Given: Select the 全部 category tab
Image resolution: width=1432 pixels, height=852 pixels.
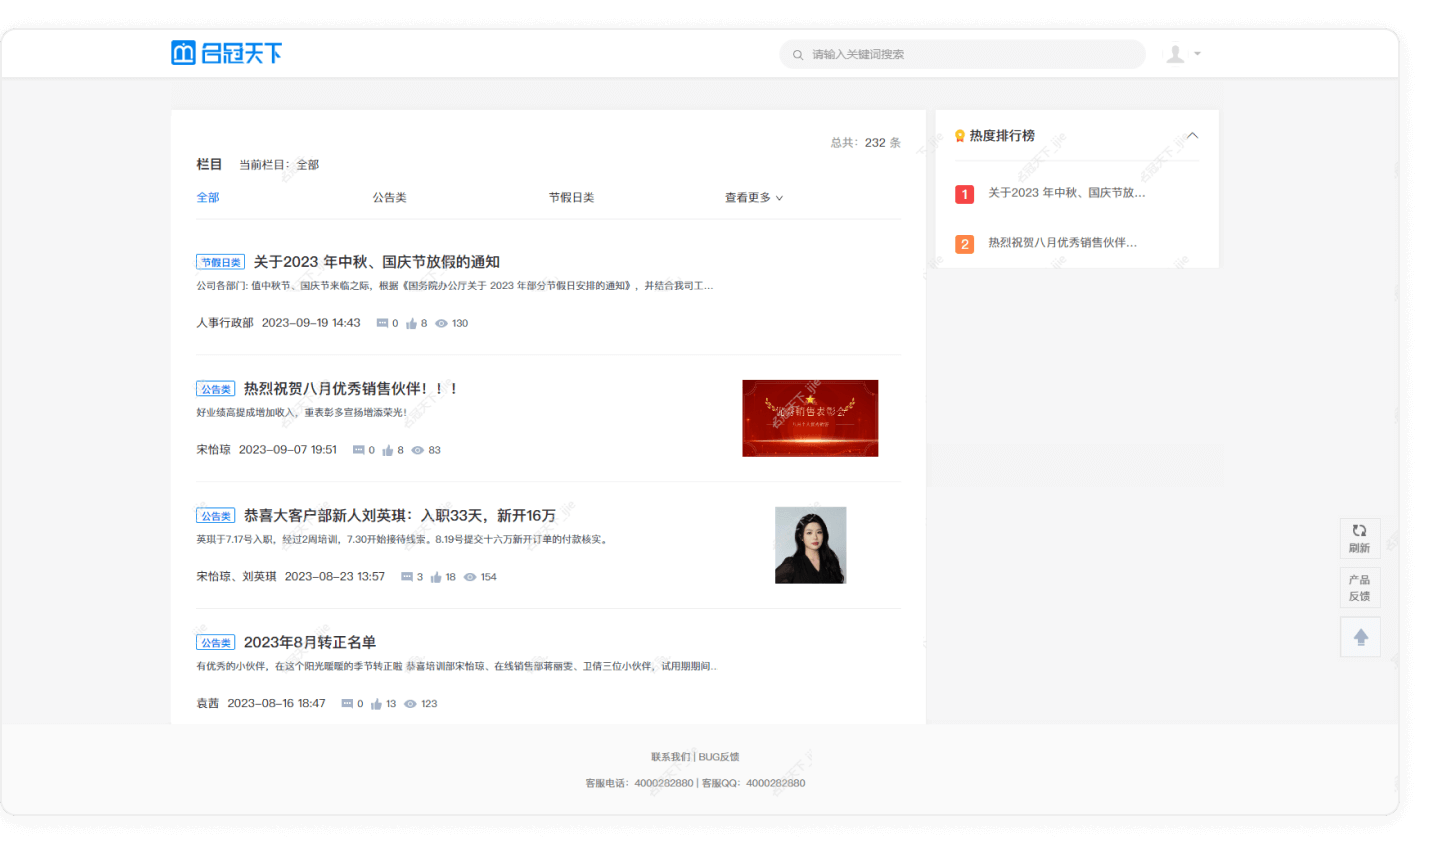Looking at the screenshot, I should [208, 198].
